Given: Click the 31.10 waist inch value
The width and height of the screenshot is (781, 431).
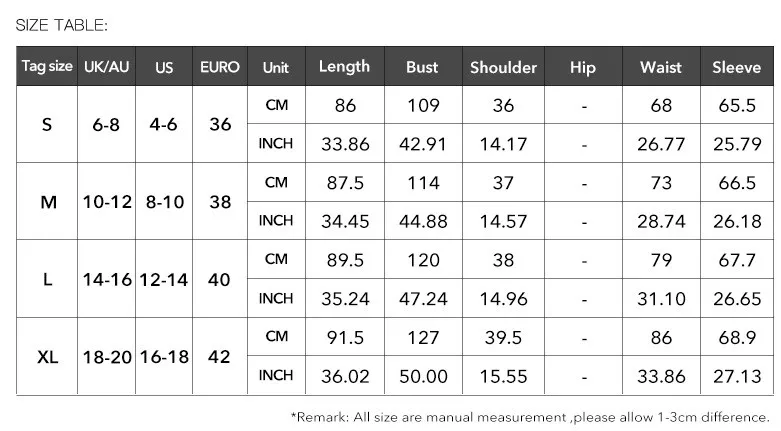Looking at the screenshot, I should [x=660, y=299].
